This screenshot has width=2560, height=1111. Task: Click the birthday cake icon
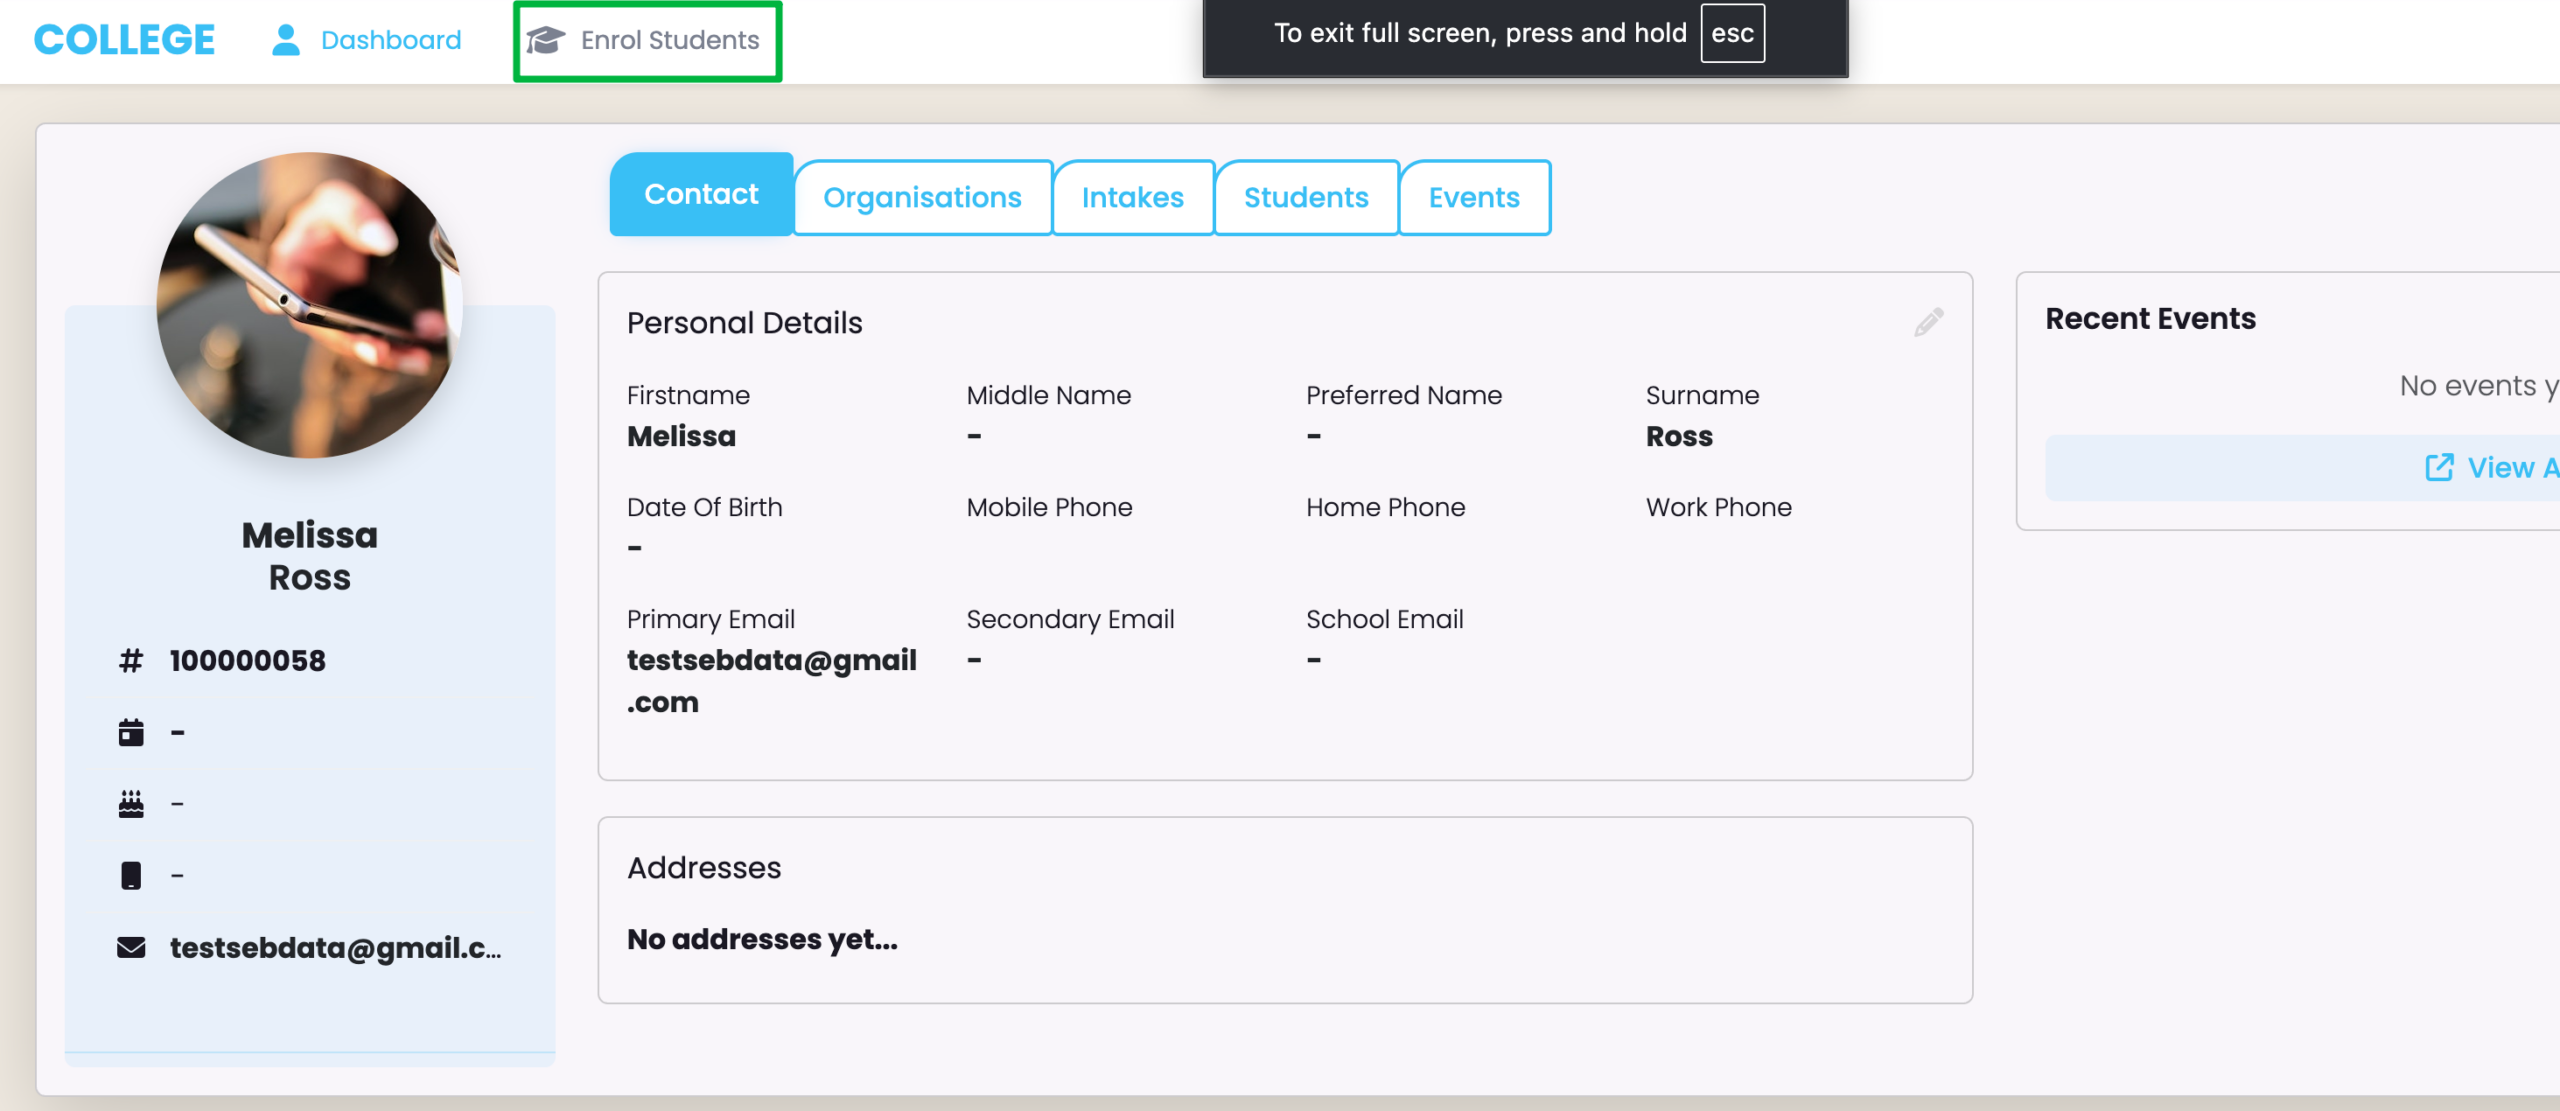pyautogui.click(x=131, y=804)
